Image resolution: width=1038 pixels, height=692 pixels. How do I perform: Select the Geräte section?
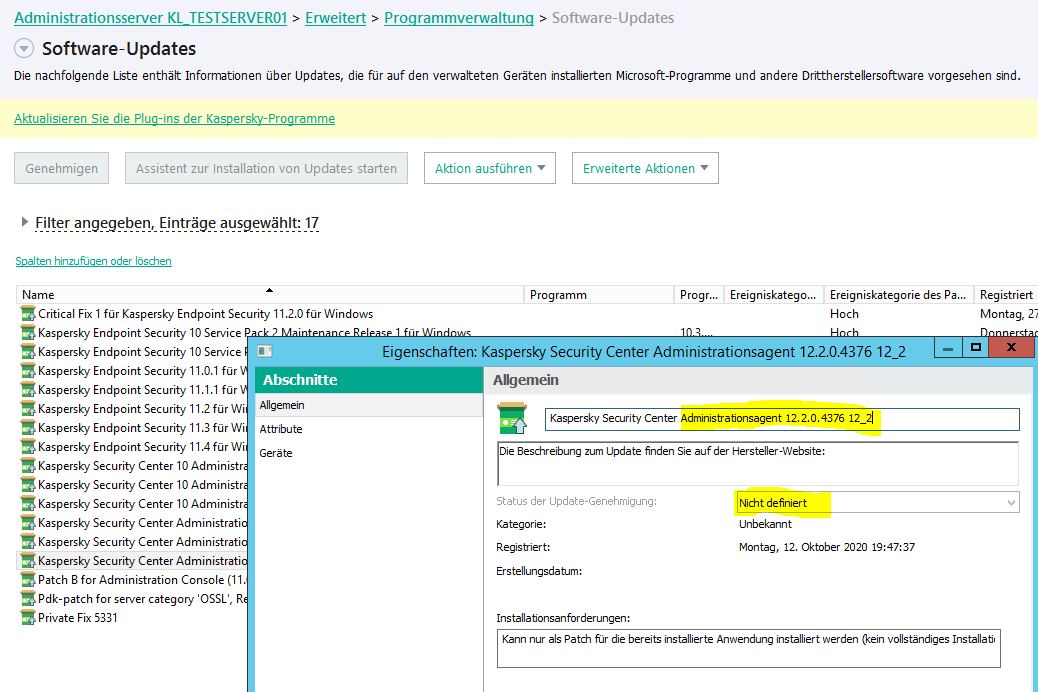click(276, 453)
